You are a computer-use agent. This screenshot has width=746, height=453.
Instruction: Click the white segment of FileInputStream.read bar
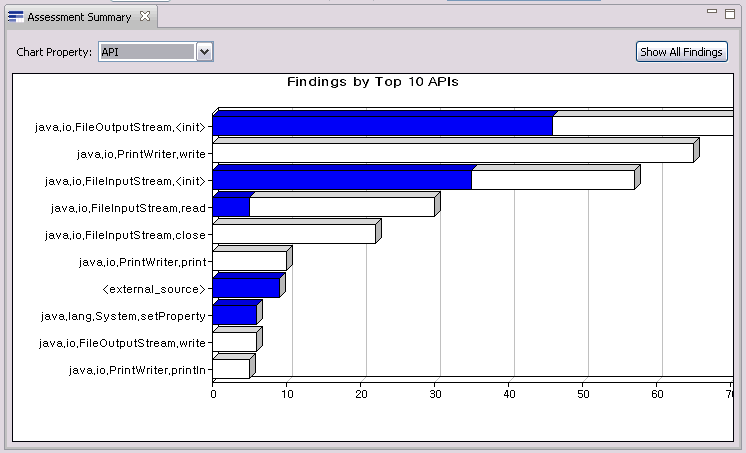coord(342,207)
